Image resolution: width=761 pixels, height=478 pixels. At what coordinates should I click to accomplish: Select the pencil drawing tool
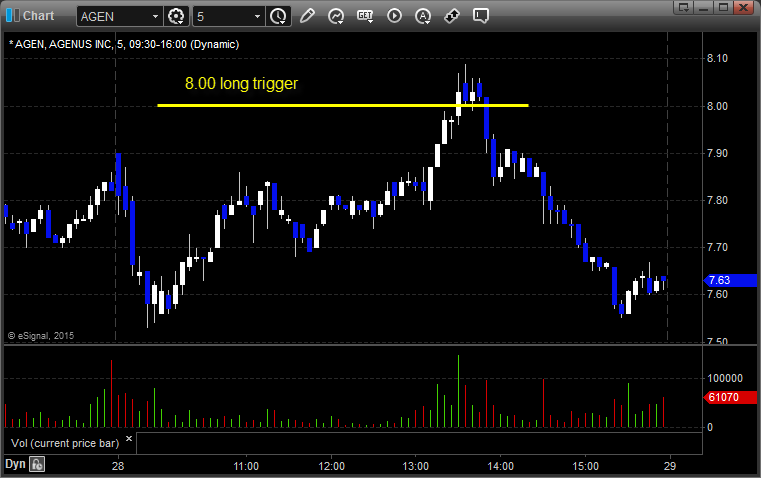tap(307, 16)
